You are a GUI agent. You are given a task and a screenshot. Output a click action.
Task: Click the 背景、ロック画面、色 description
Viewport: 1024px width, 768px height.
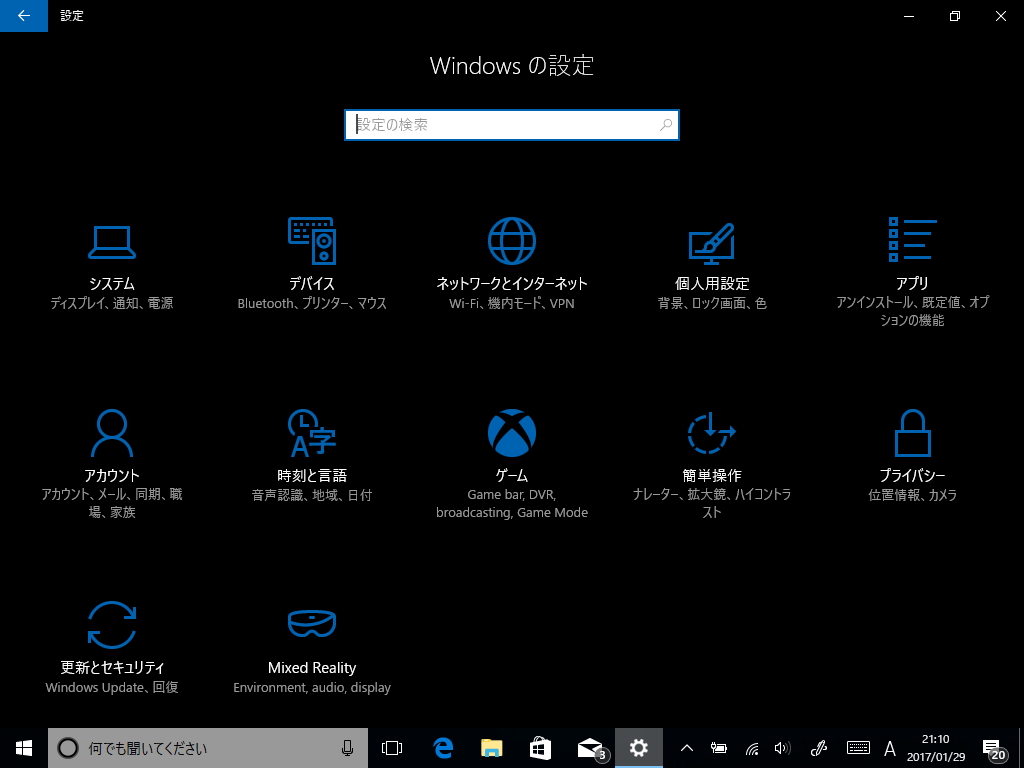712,303
